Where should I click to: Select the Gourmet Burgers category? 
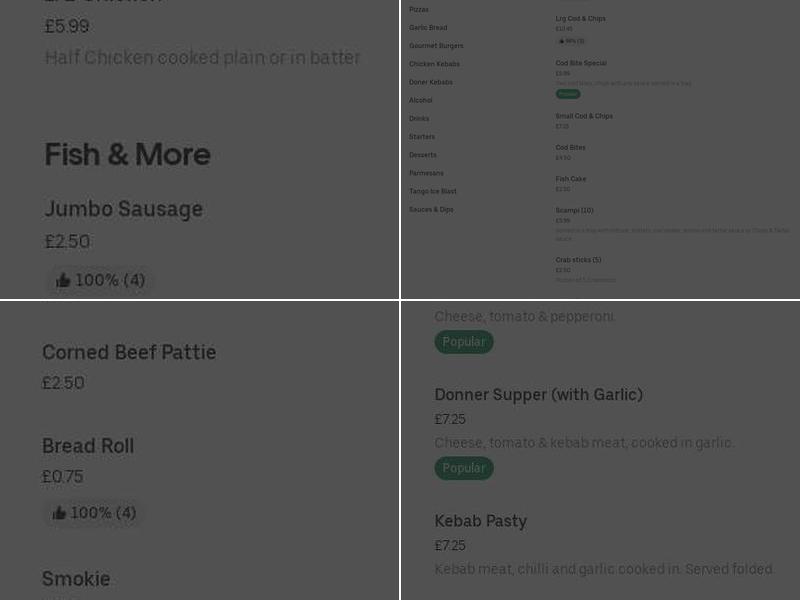point(436,45)
